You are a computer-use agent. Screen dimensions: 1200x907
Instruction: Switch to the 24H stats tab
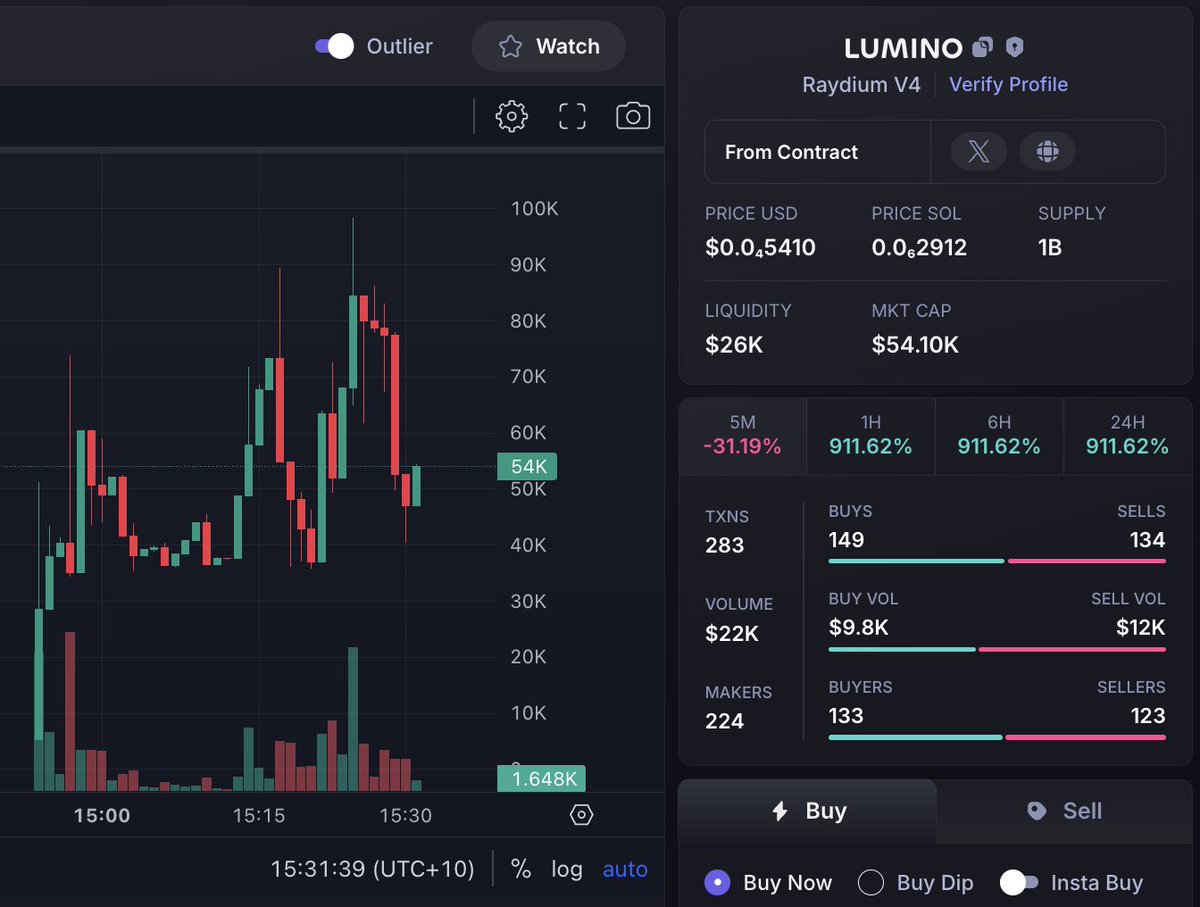(1127, 435)
